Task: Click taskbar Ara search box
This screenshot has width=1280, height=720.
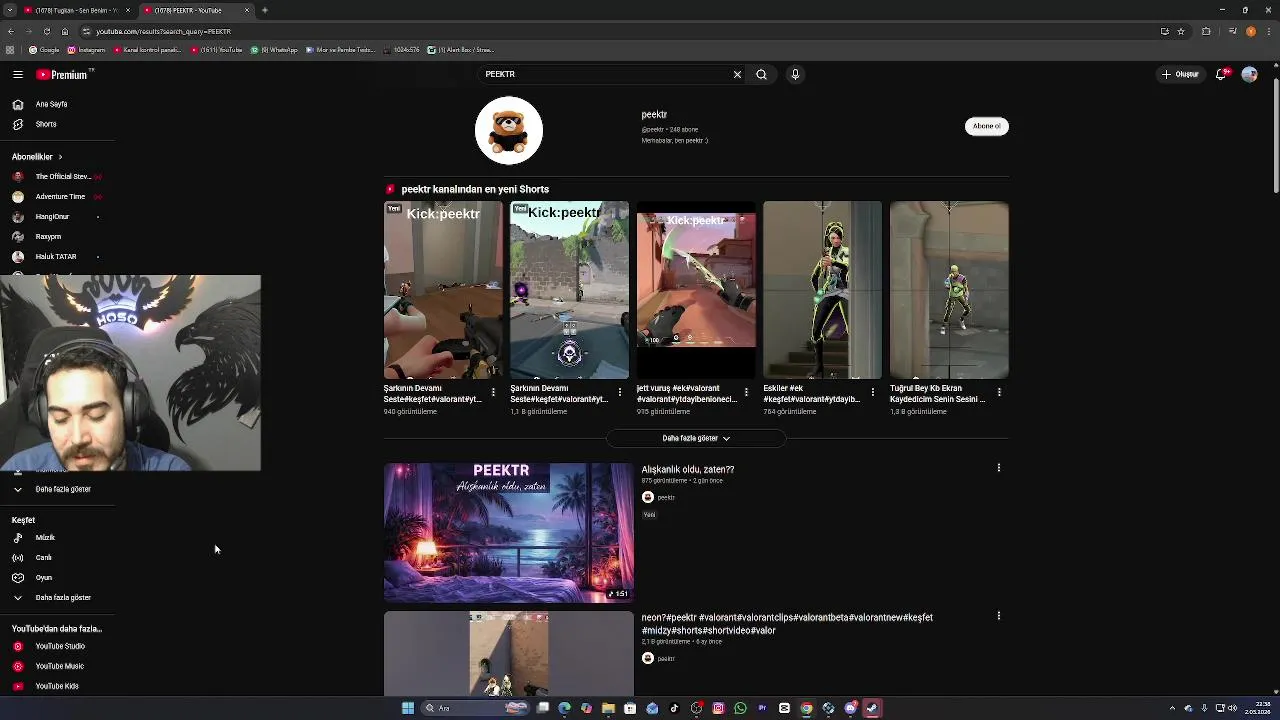Action: [474, 708]
